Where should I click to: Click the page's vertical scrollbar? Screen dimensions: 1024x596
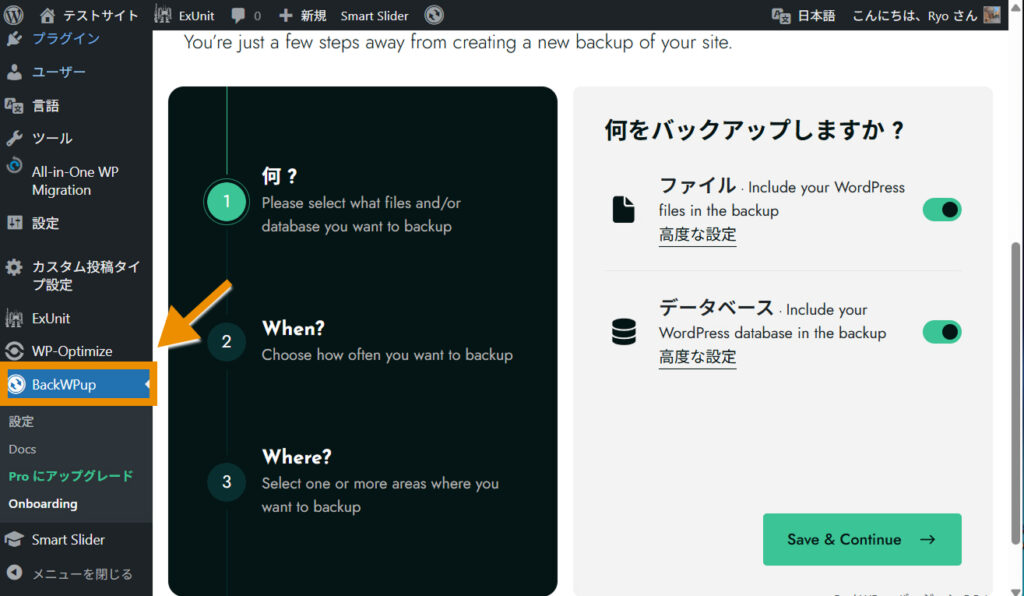pyautogui.click(x=1017, y=390)
